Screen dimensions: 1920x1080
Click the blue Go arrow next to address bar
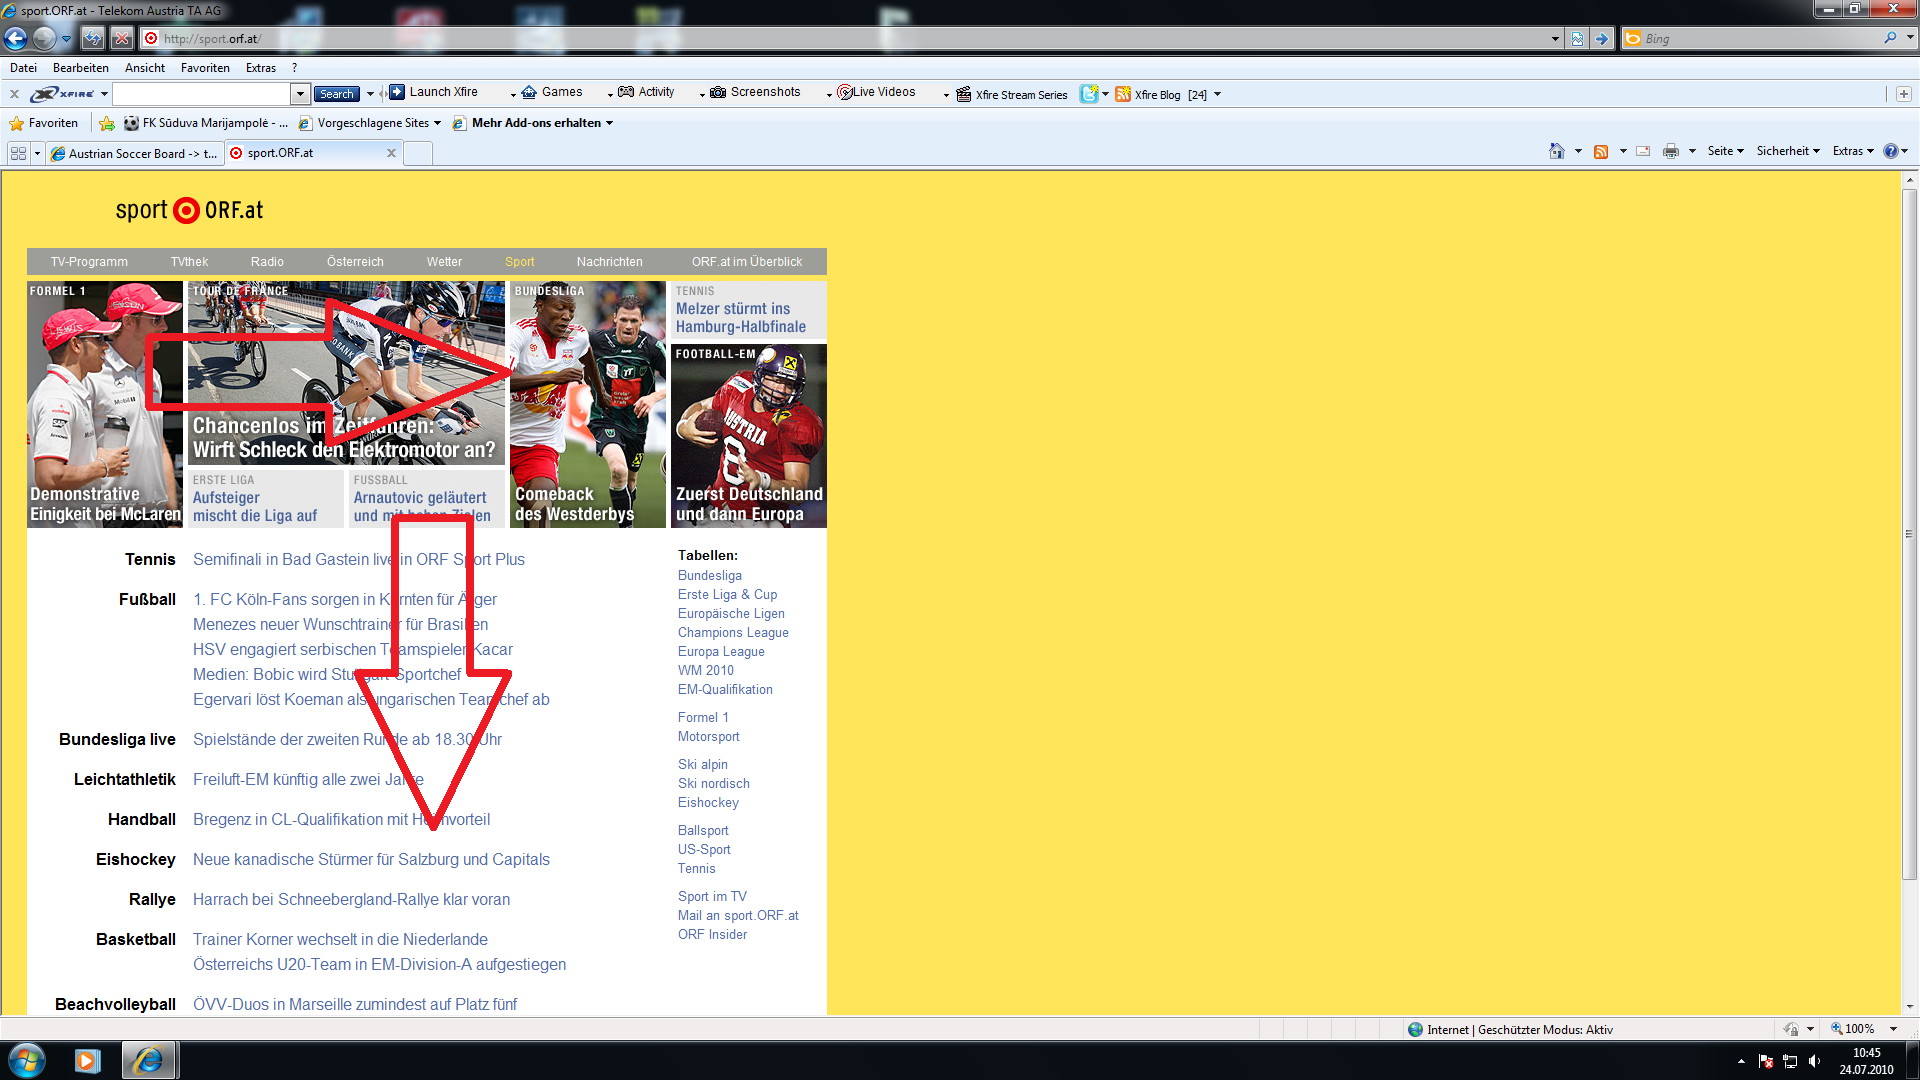[x=1602, y=38]
